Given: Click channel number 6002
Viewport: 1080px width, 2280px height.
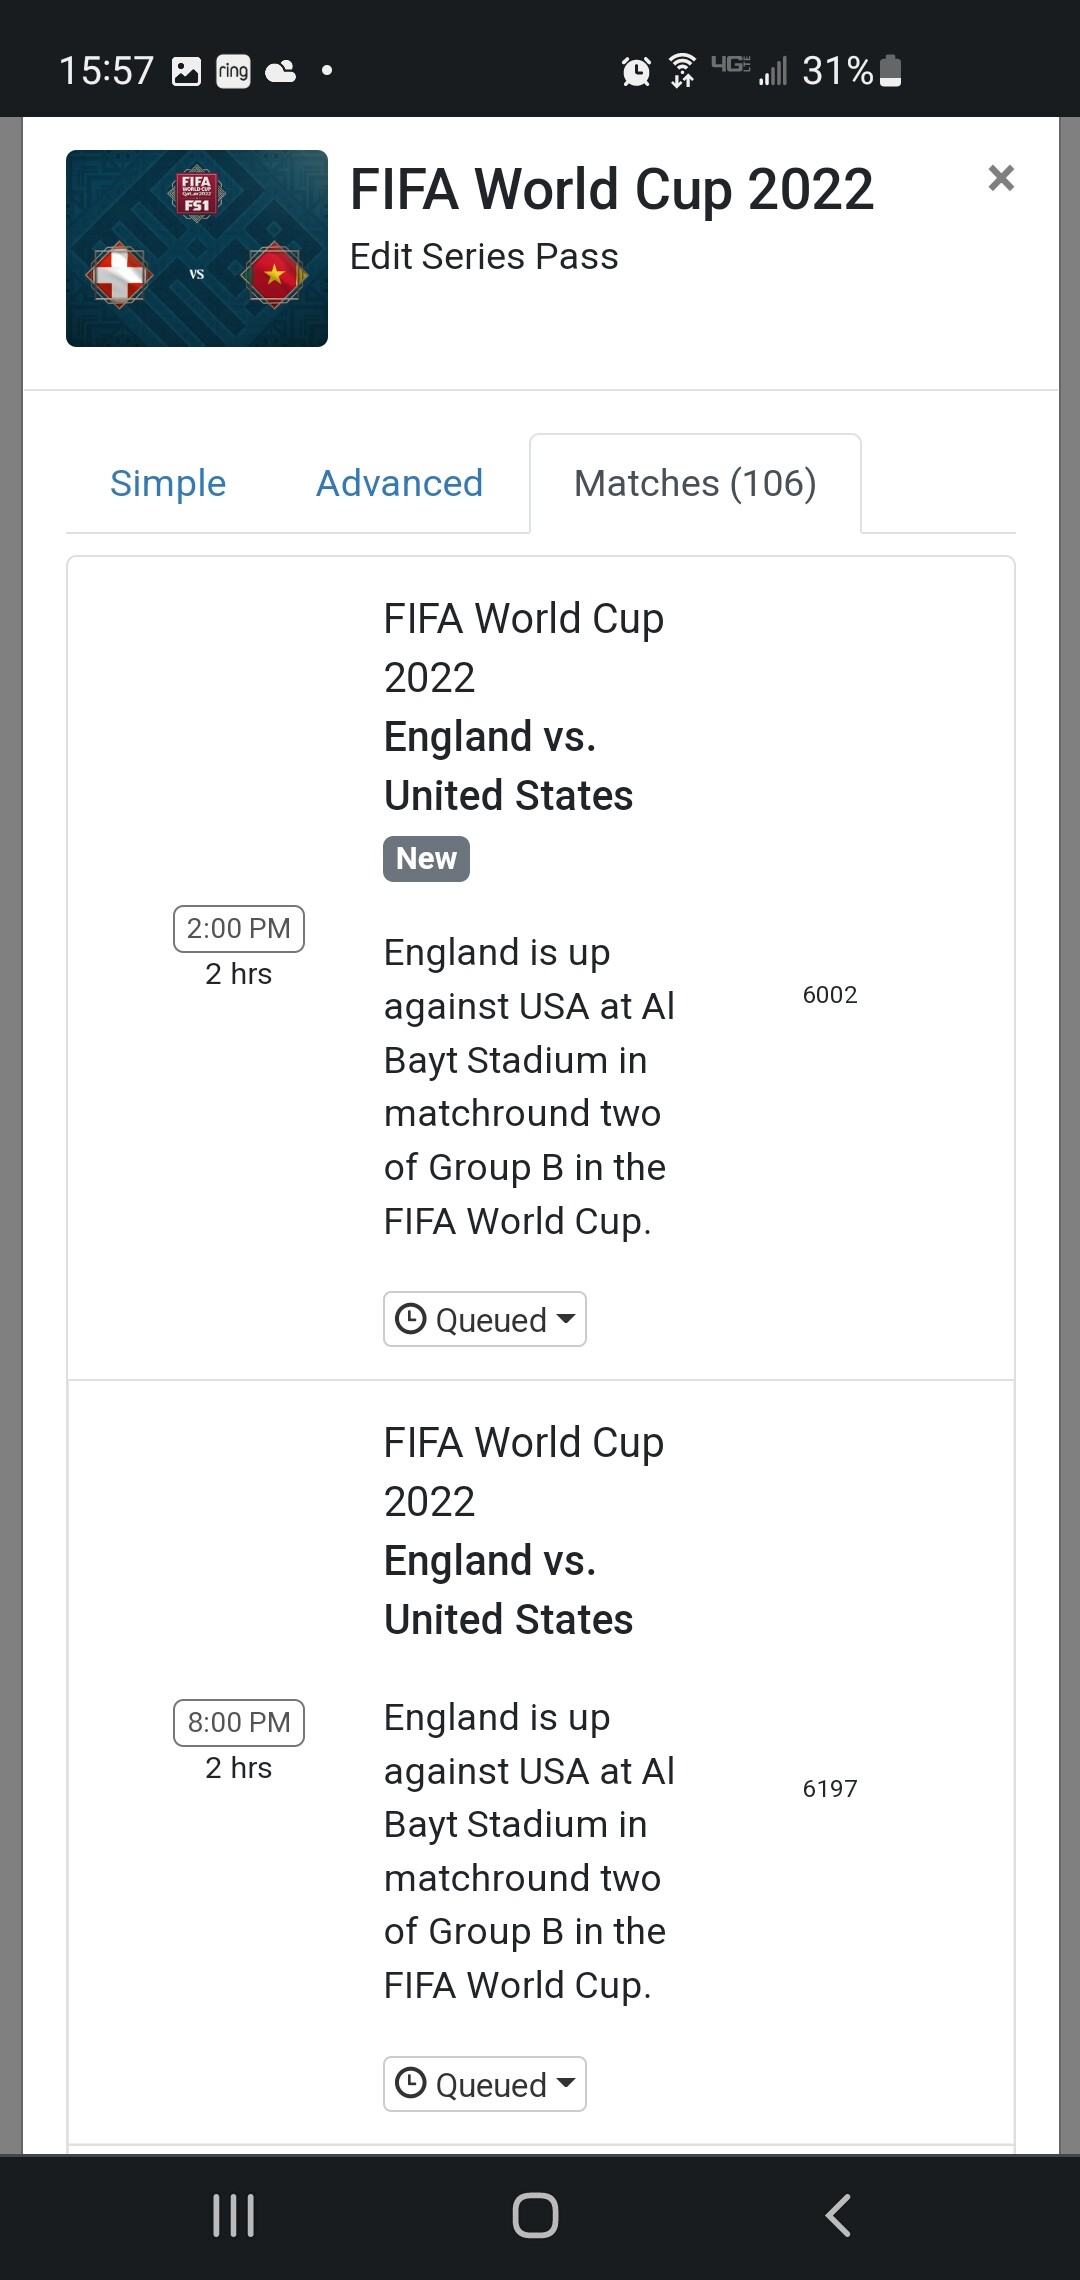Looking at the screenshot, I should (830, 995).
